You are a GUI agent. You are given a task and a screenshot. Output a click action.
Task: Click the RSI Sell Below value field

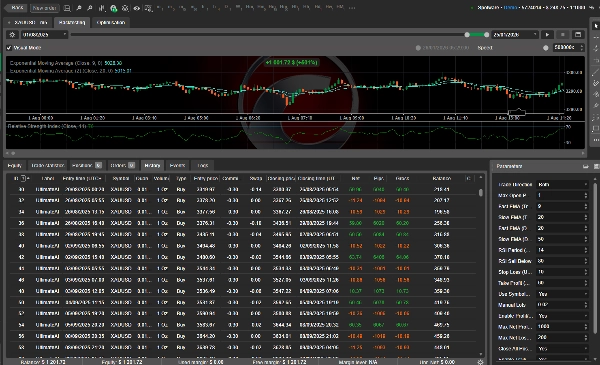coord(562,261)
